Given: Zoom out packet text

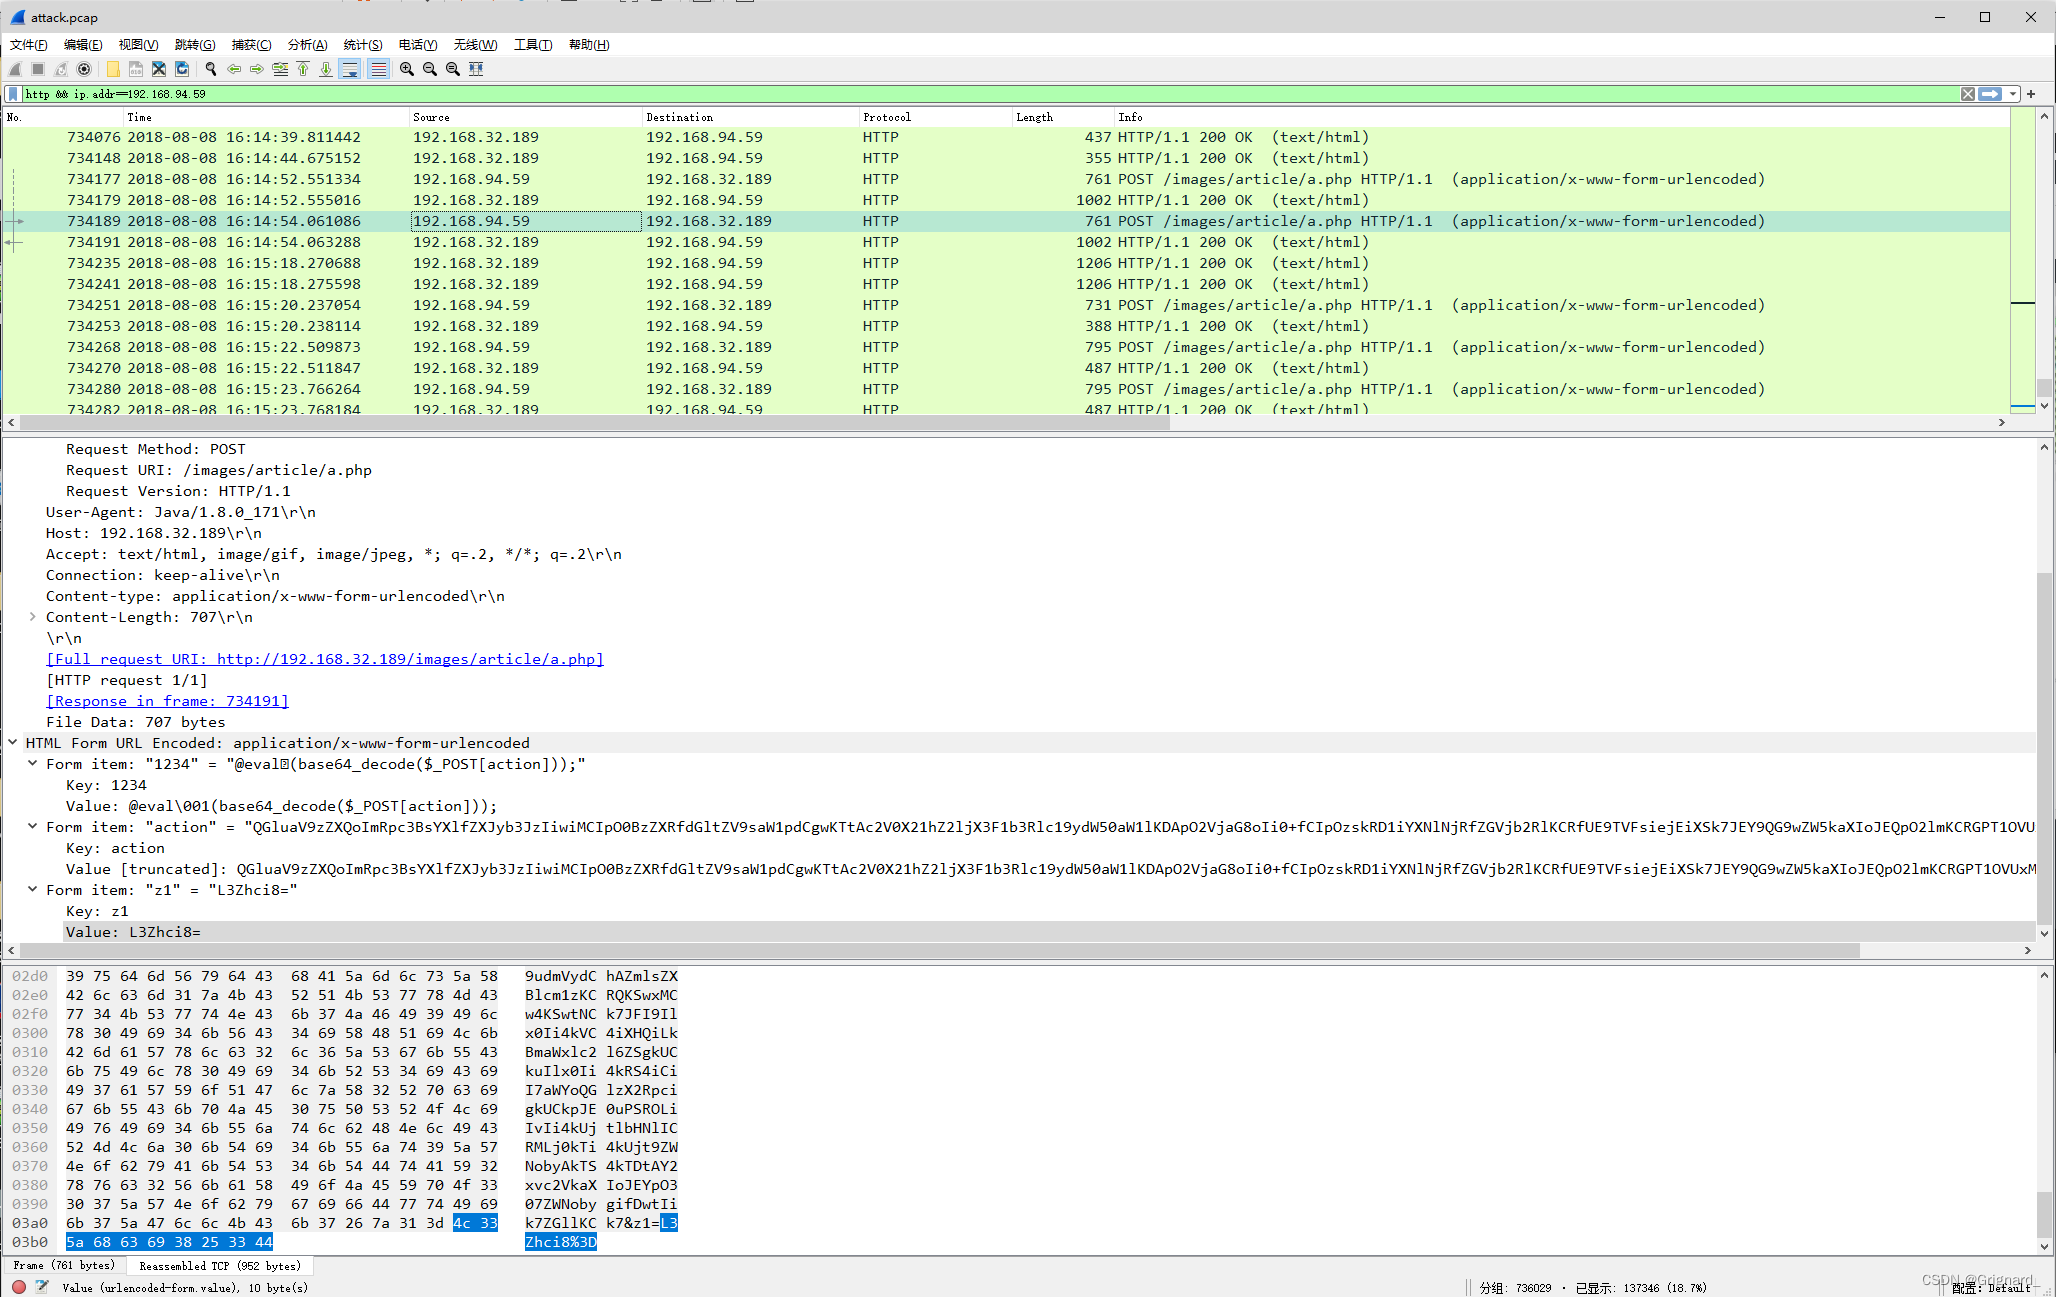Looking at the screenshot, I should click(x=430, y=69).
